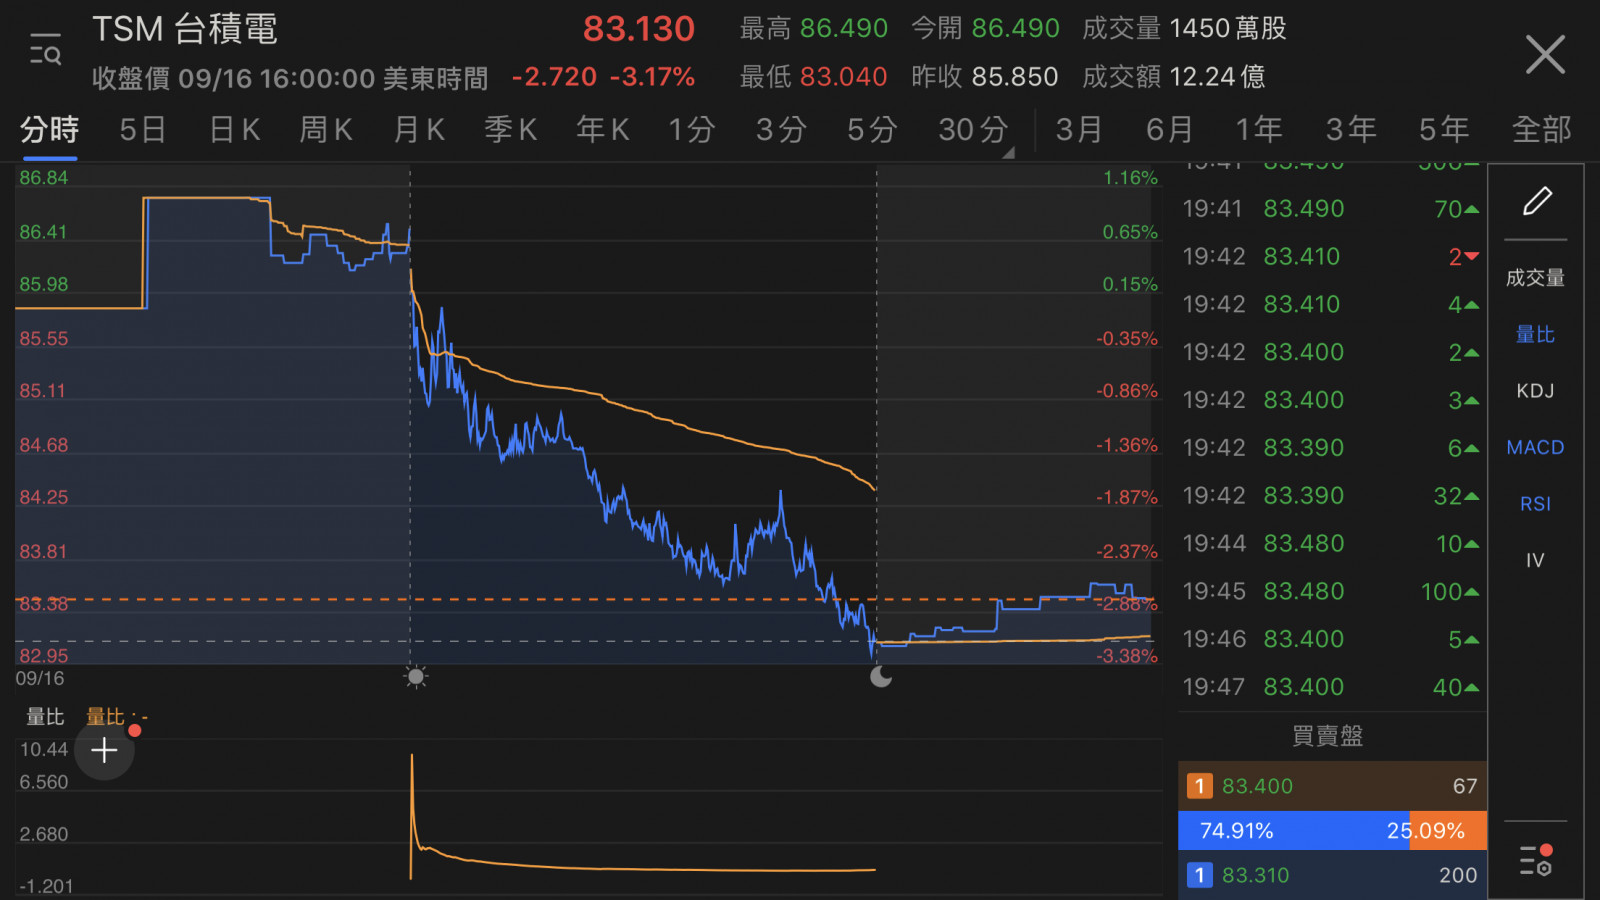Click the 19:42 trade with volume 2 down
This screenshot has height=900, width=1600.
[1331, 257]
